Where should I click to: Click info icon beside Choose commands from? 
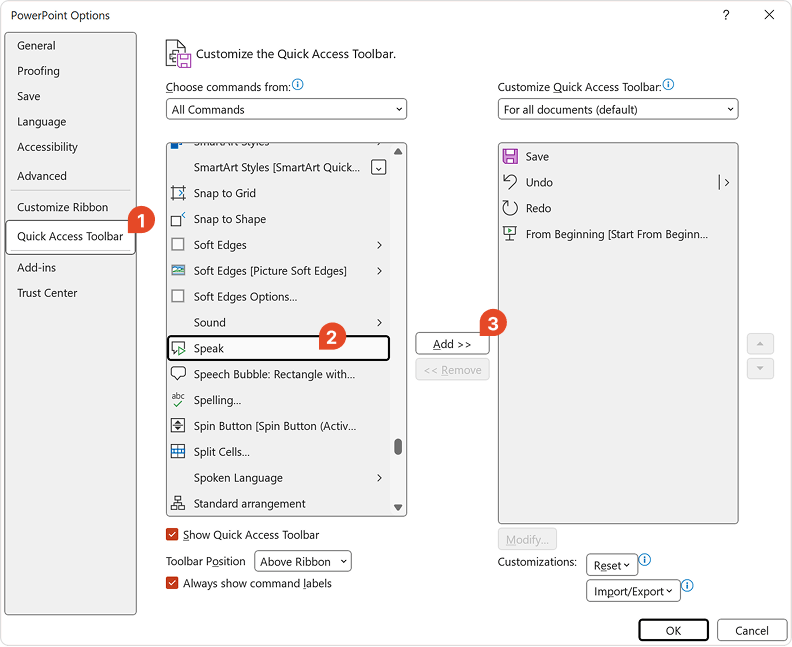pos(298,84)
